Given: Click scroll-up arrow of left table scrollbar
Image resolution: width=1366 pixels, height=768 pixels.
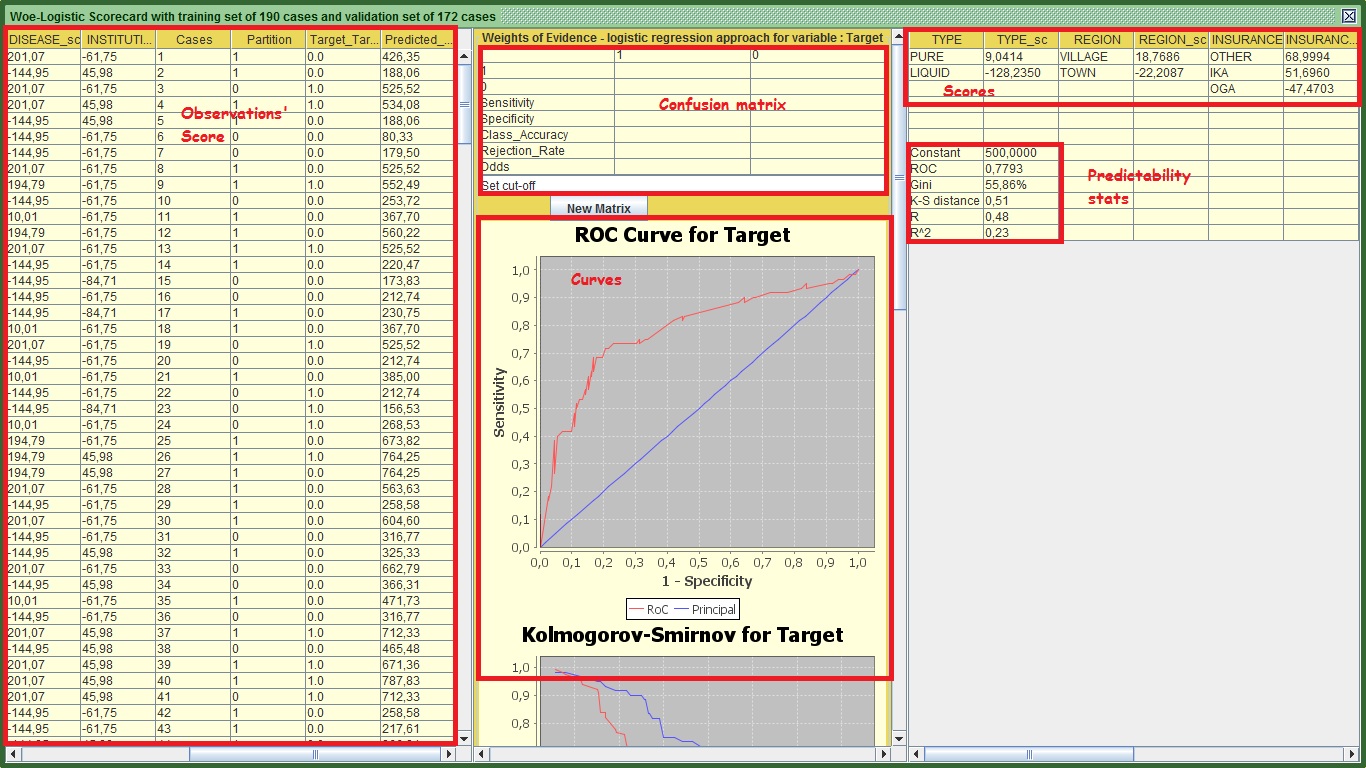Looking at the screenshot, I should [465, 57].
